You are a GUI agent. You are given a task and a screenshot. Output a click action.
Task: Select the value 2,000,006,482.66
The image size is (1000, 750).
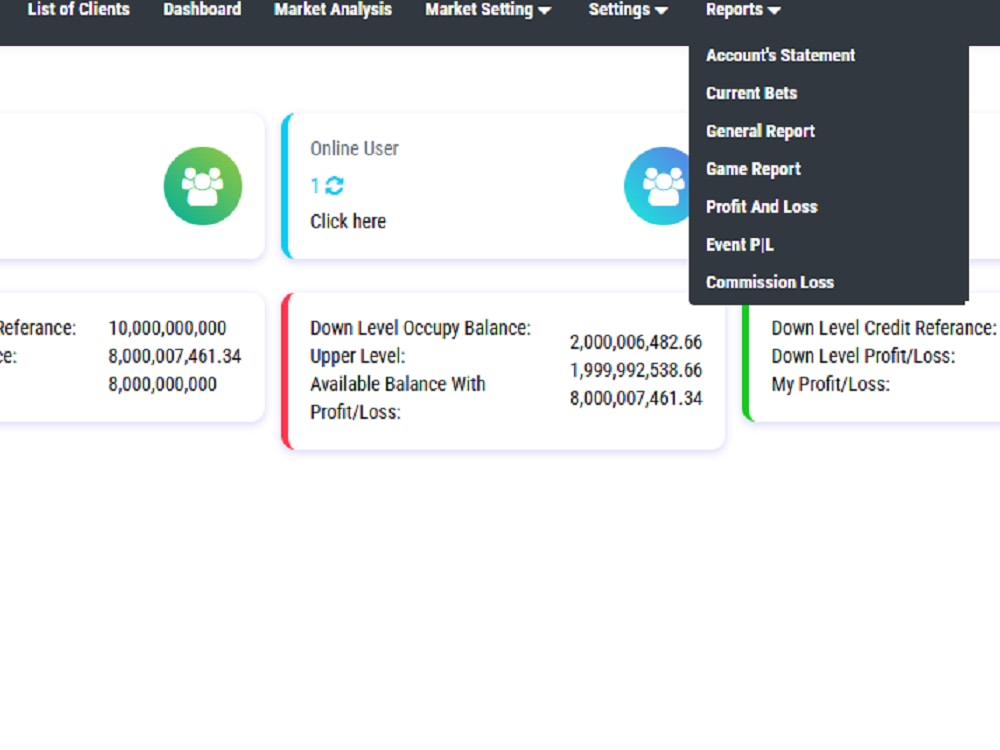pyautogui.click(x=636, y=342)
